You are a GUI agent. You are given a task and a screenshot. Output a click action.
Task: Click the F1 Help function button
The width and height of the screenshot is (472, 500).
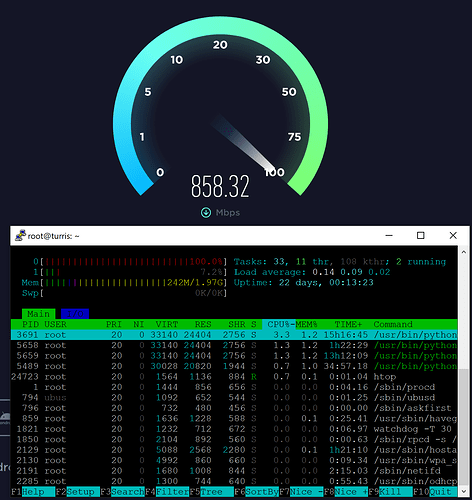(x=33, y=492)
